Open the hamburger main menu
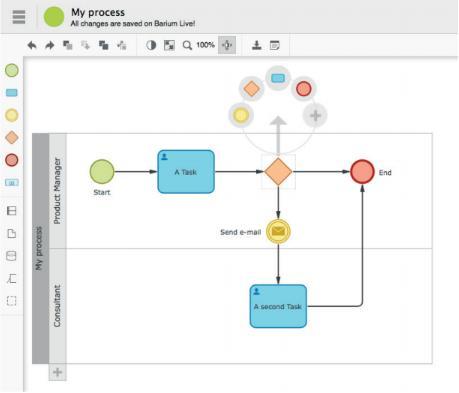 (x=19, y=16)
